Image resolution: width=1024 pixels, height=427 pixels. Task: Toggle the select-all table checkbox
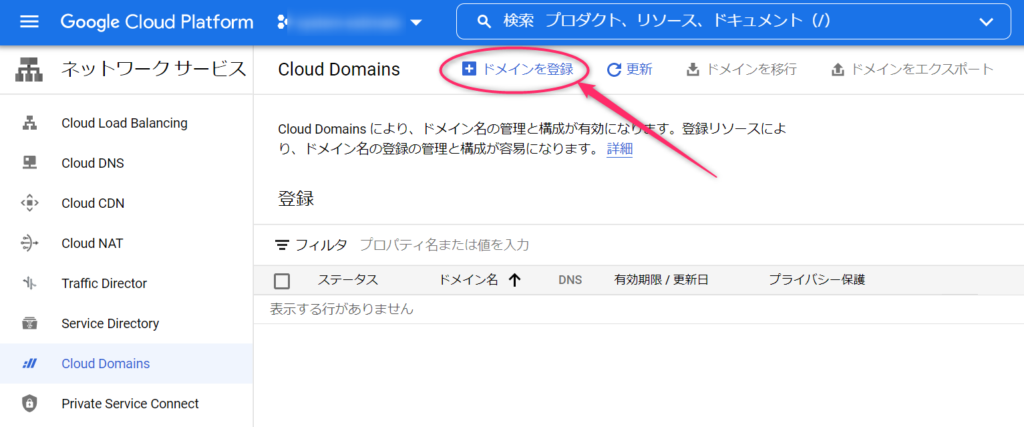282,281
